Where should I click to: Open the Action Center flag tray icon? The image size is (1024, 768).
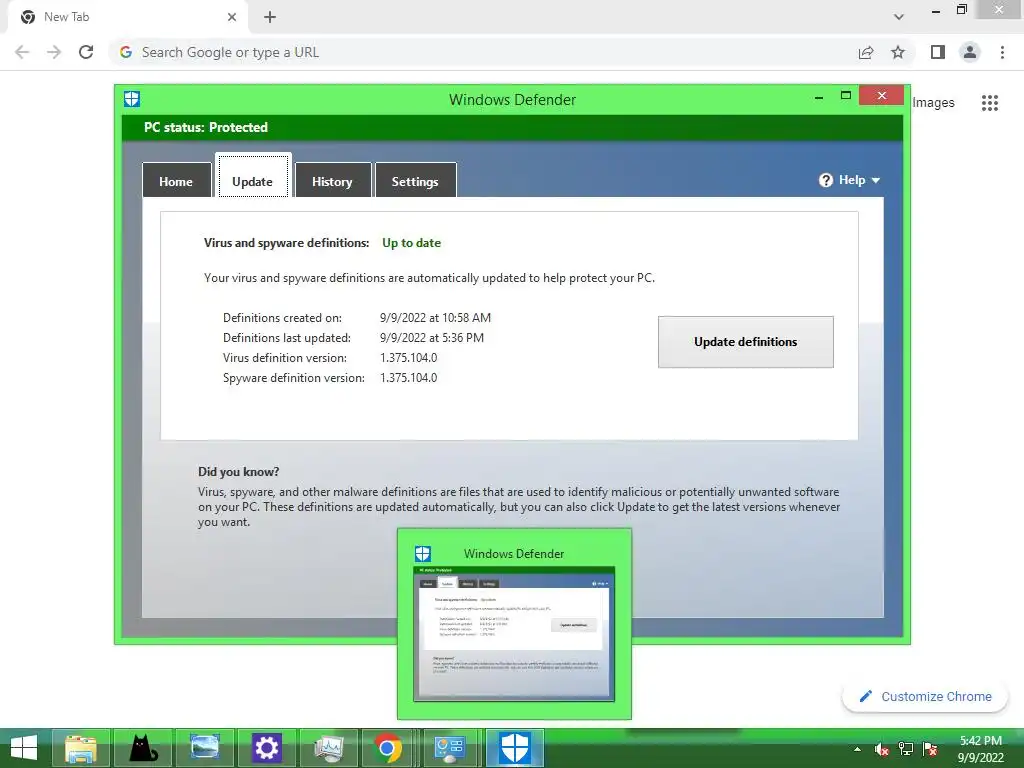pyautogui.click(x=930, y=749)
